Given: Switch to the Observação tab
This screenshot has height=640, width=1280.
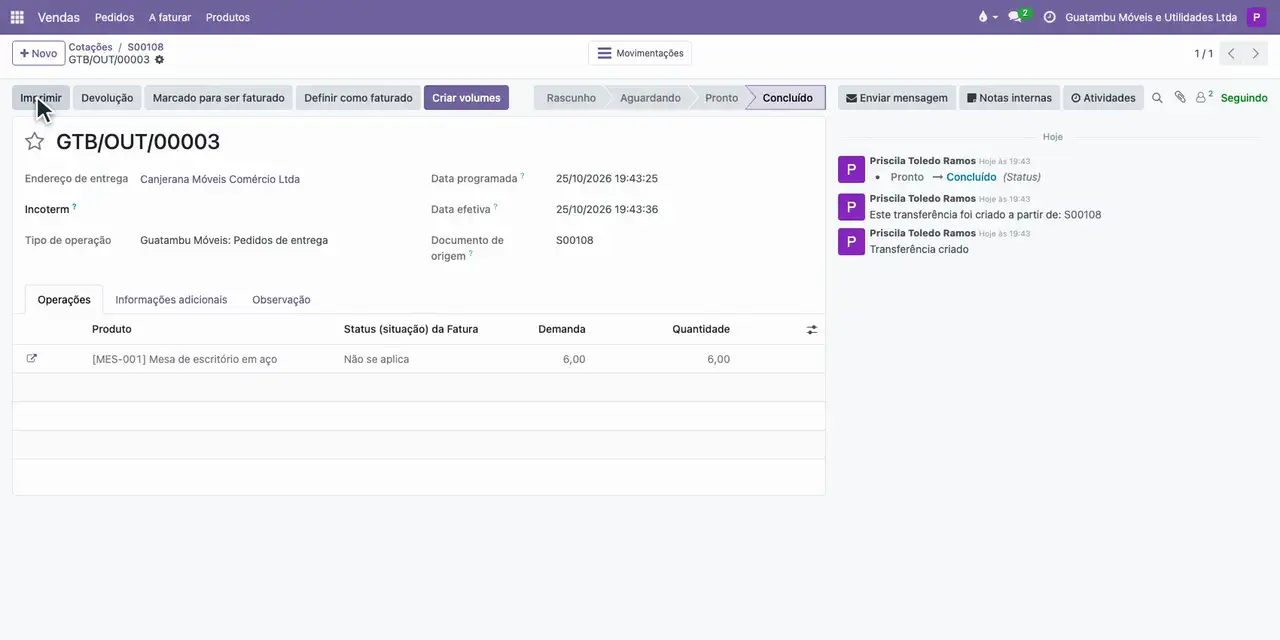Looking at the screenshot, I should pyautogui.click(x=281, y=299).
